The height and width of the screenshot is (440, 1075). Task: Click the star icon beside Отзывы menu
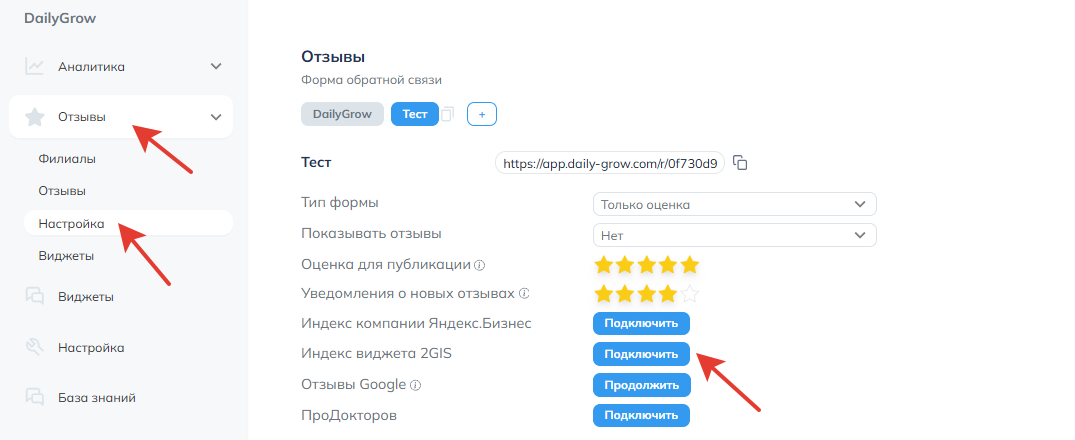coord(34,117)
